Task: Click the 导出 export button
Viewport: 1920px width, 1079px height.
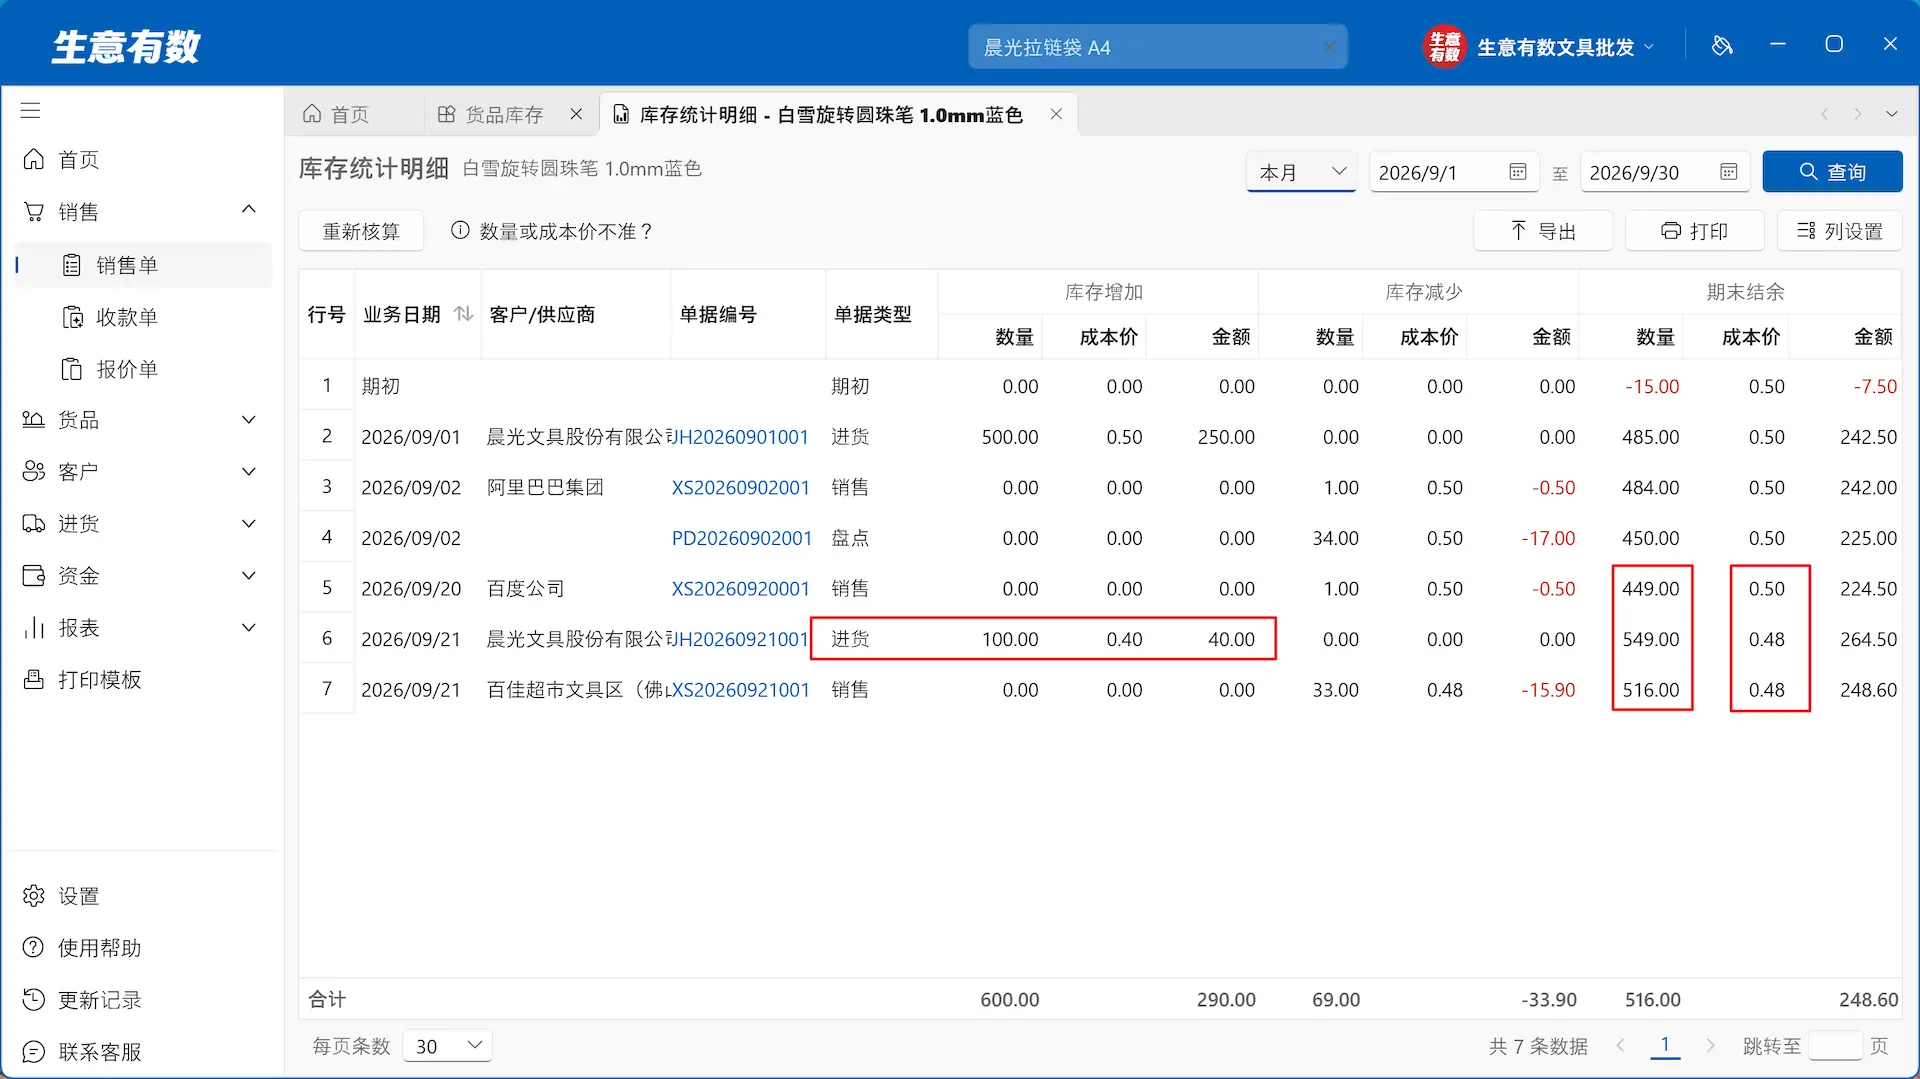Action: tap(1543, 231)
